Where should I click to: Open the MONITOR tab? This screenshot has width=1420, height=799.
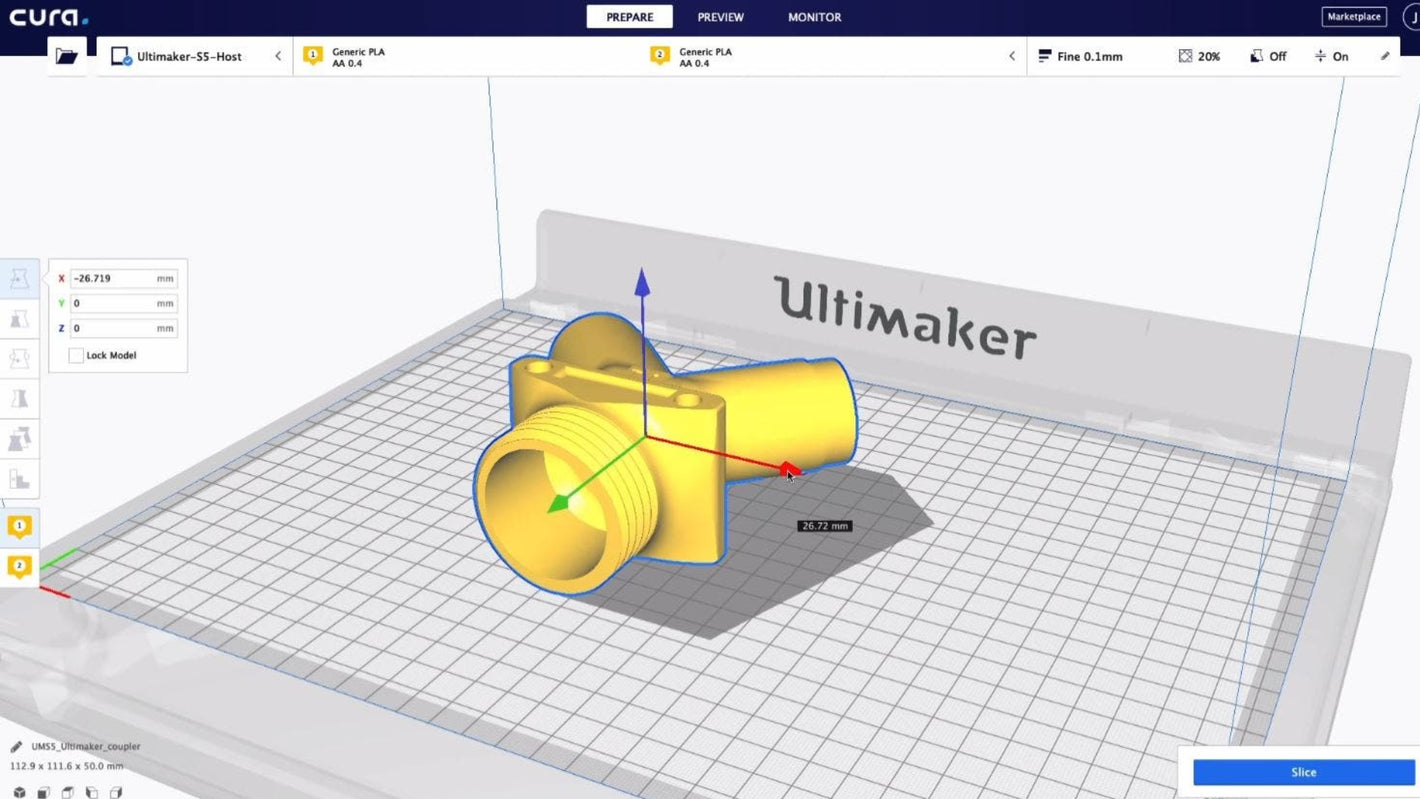813,17
